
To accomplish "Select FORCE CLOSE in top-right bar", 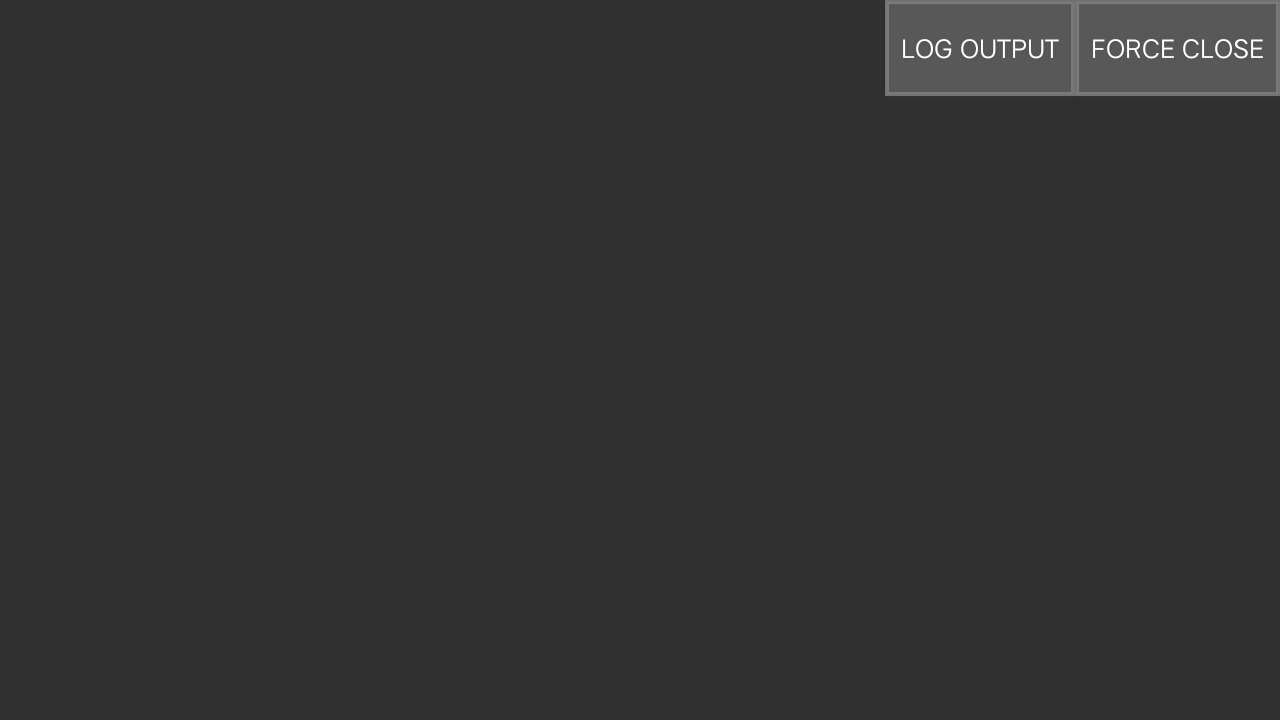I will [x=1177, y=48].
